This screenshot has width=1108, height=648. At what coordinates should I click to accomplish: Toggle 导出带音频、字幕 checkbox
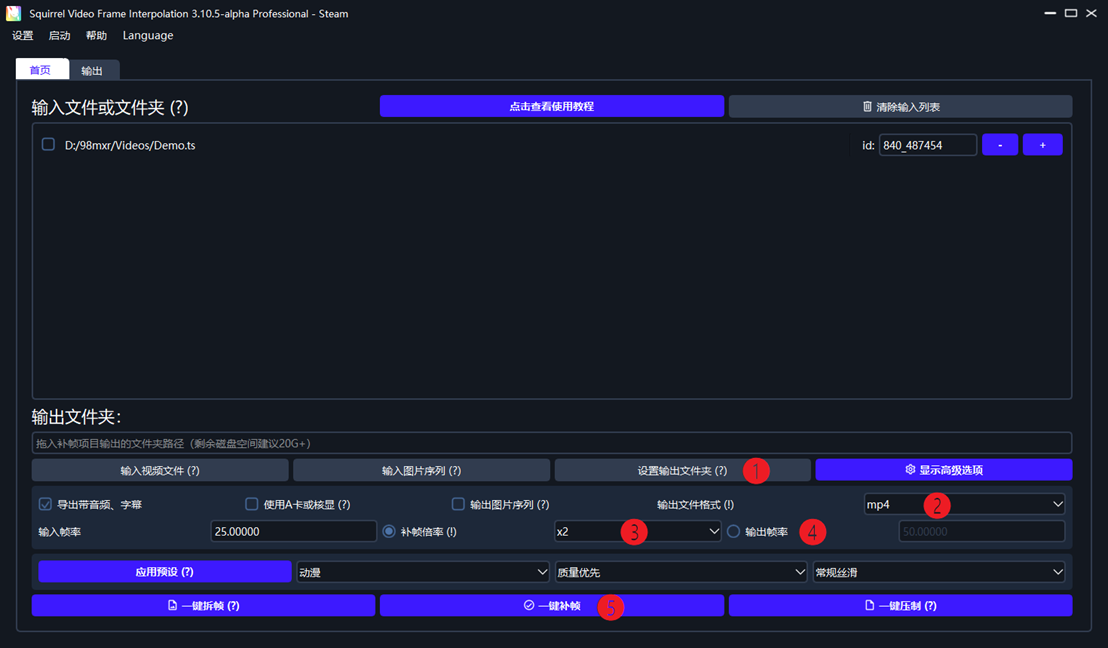(x=45, y=504)
